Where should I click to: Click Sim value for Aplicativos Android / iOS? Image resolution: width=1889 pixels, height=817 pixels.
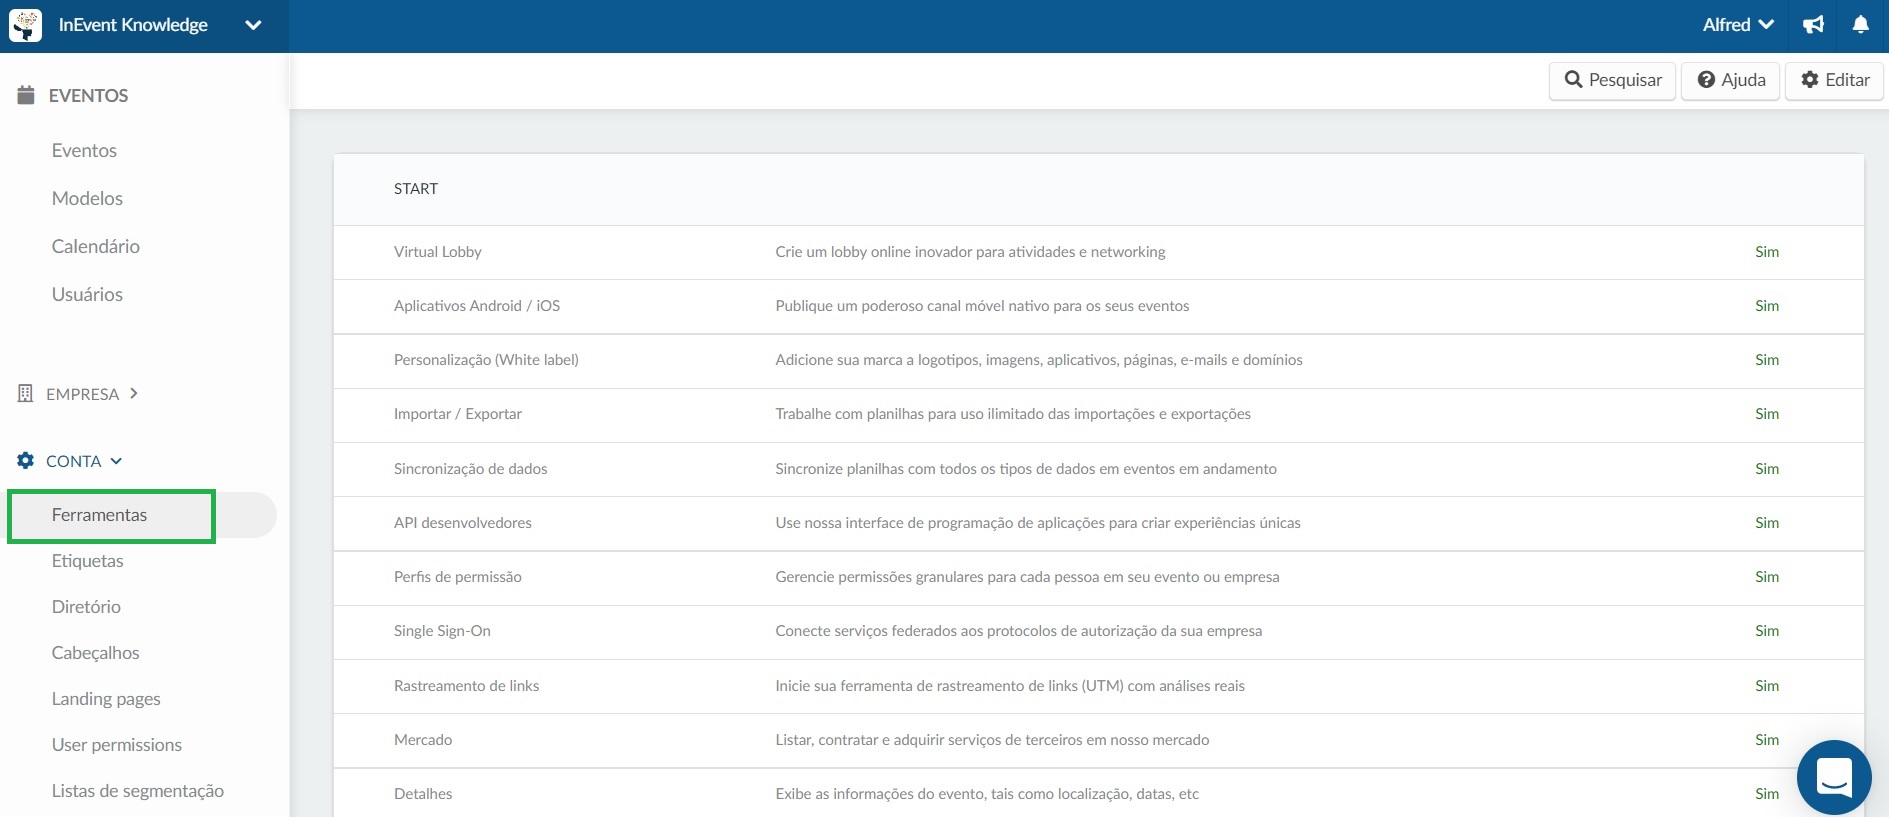click(1767, 306)
